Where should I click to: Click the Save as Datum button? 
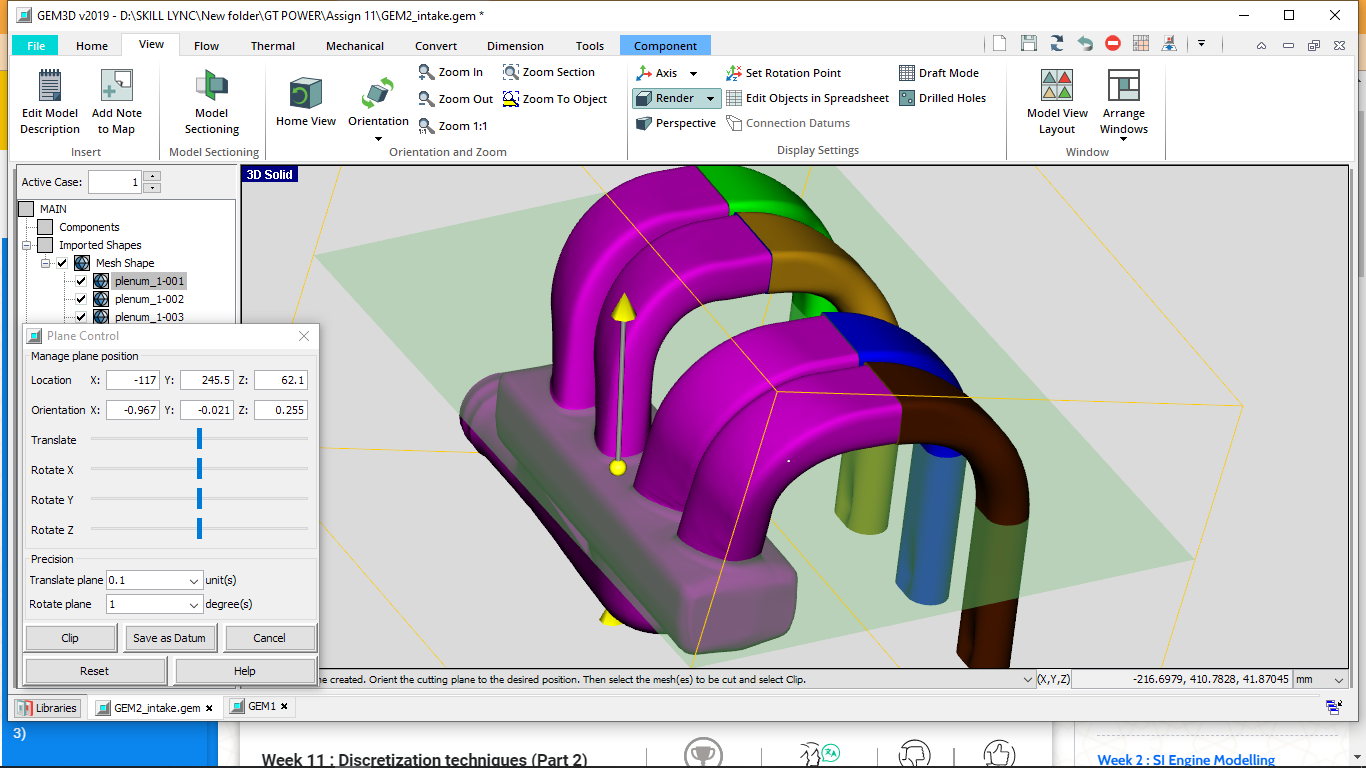170,638
